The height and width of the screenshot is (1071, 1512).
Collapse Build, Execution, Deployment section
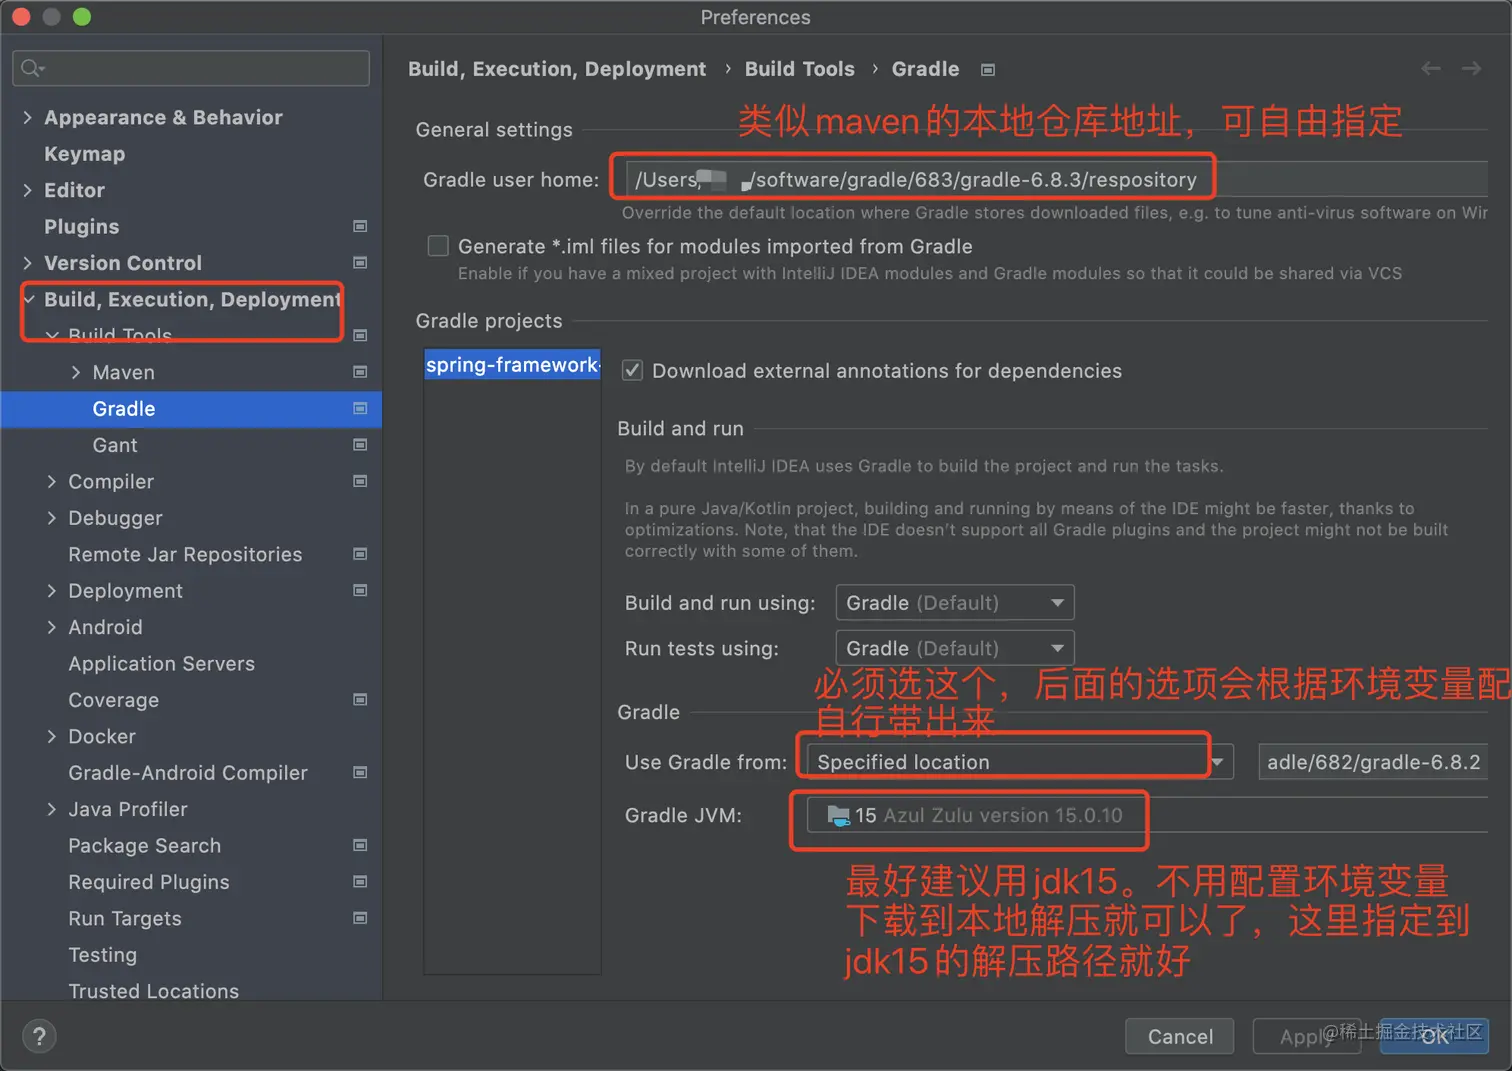click(29, 299)
